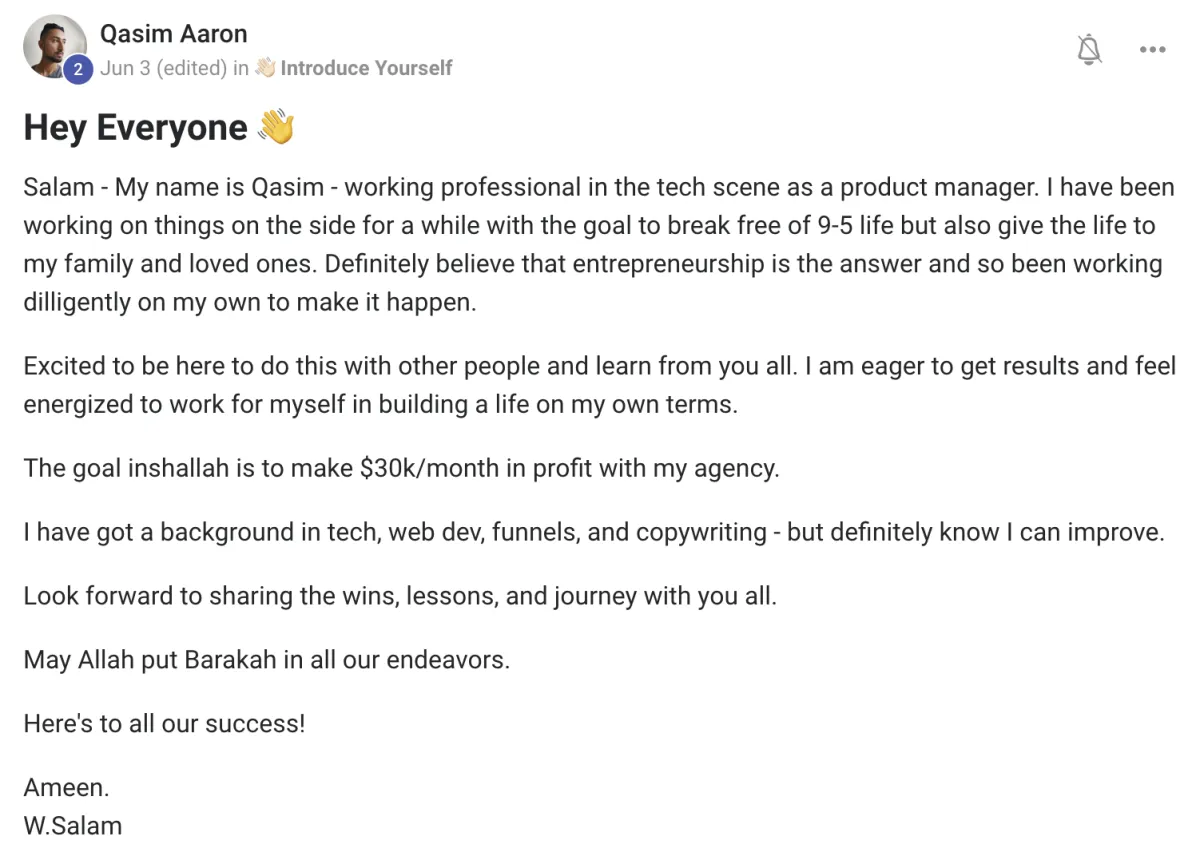Click the Hey Everyone post title
Screen dimensions: 1200x856
pyautogui.click(x=135, y=128)
